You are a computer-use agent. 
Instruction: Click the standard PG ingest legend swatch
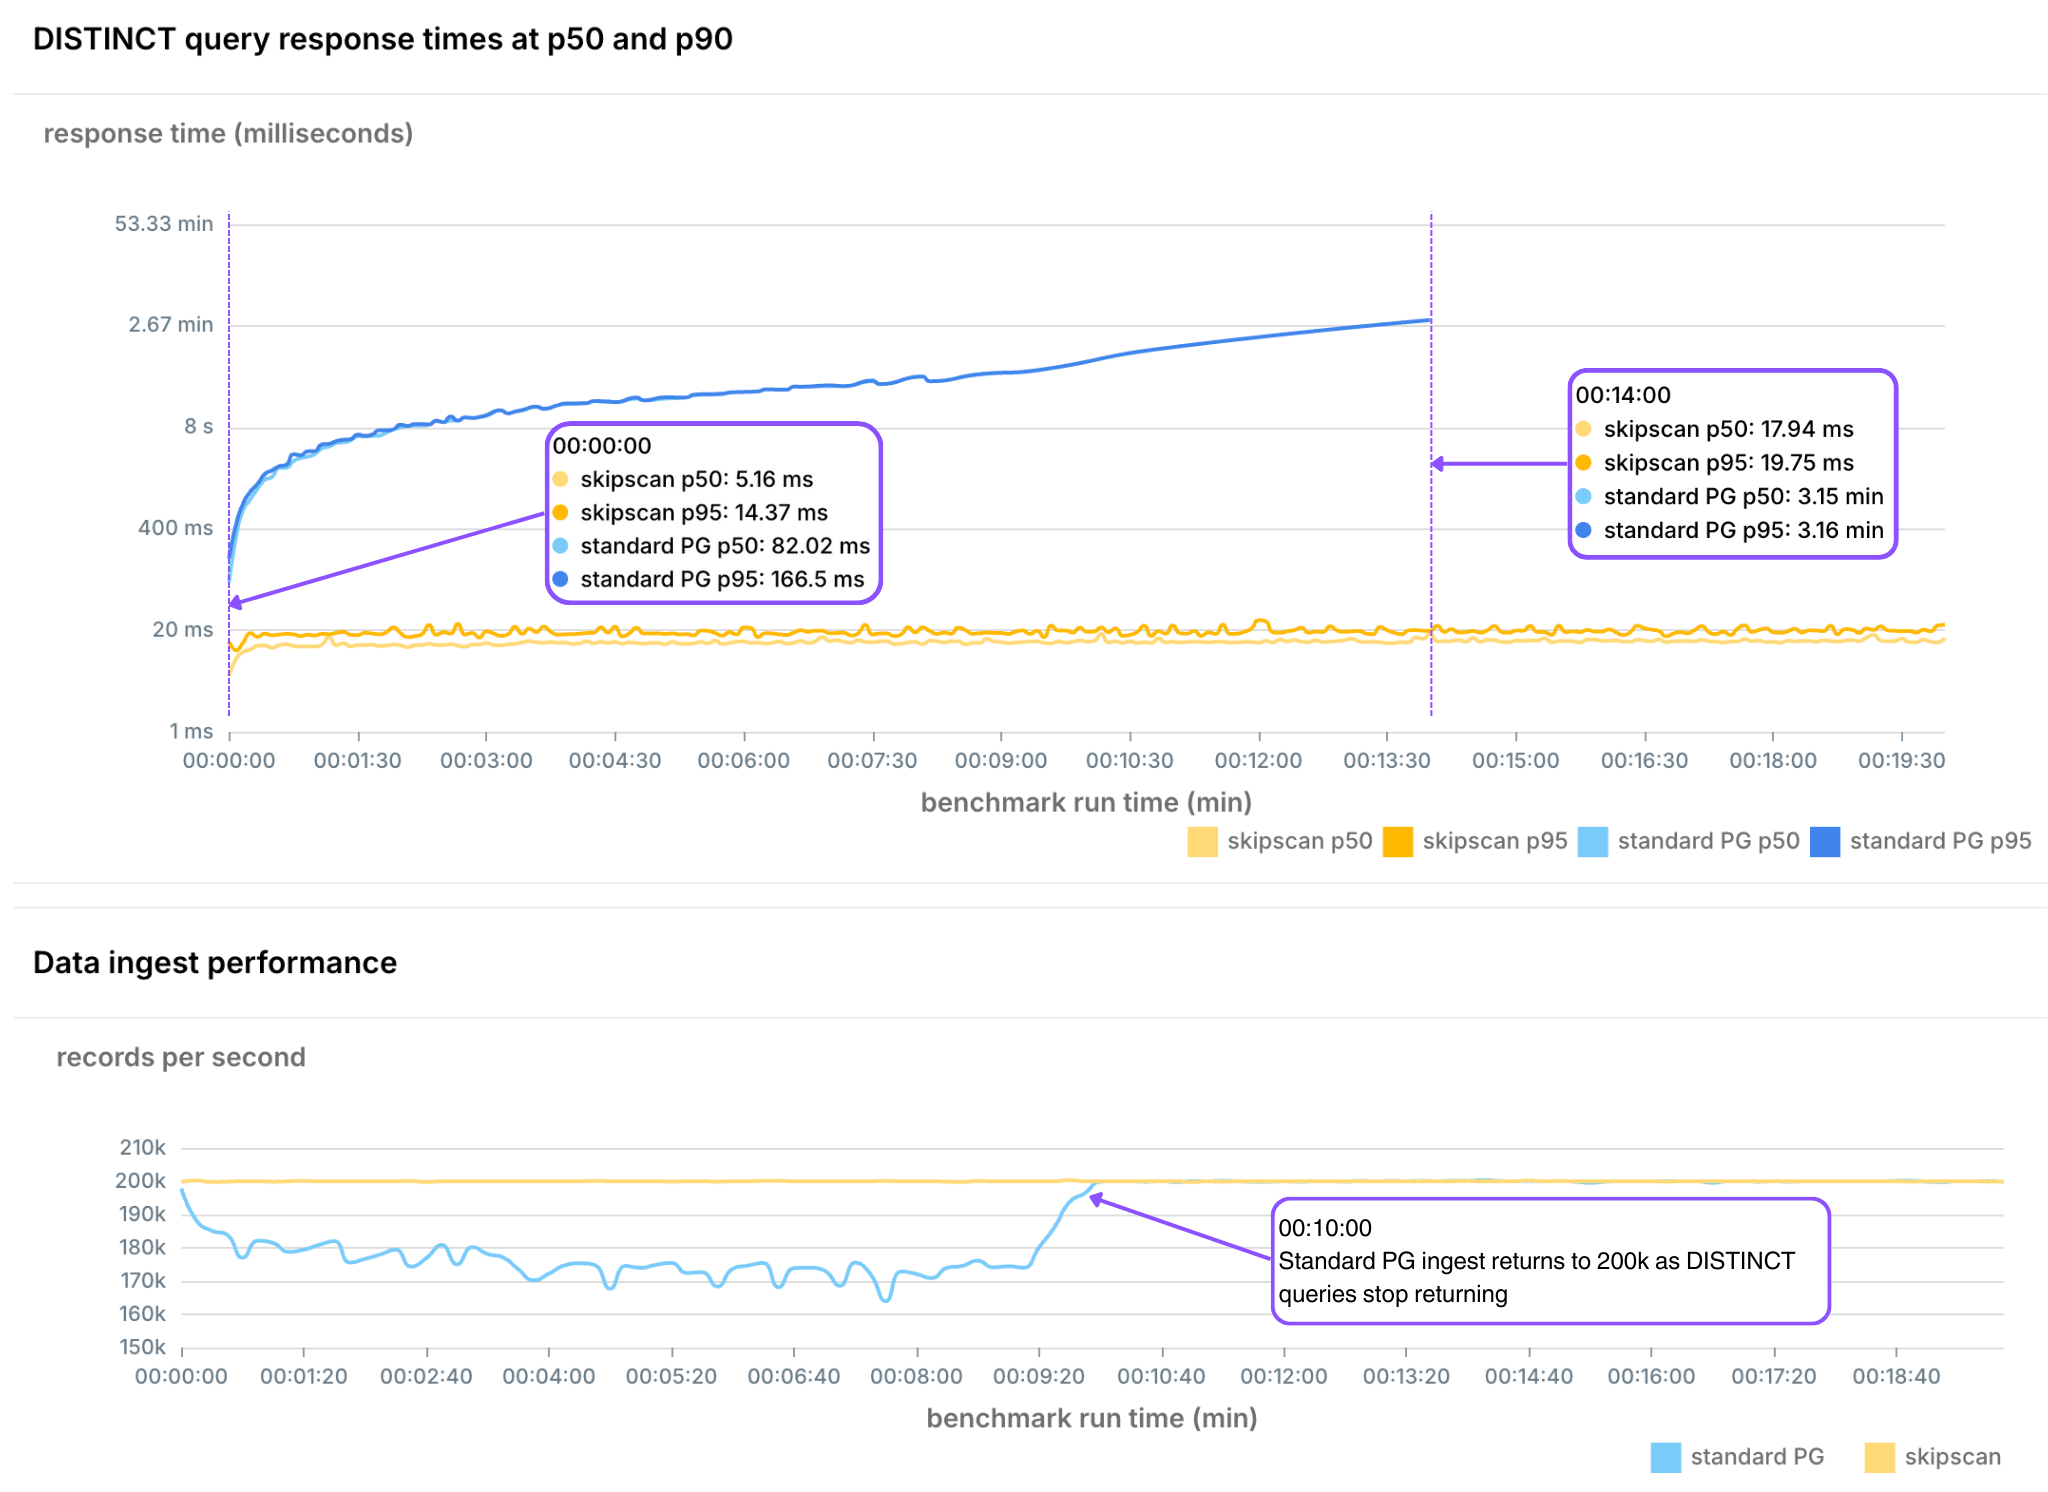point(1665,1457)
